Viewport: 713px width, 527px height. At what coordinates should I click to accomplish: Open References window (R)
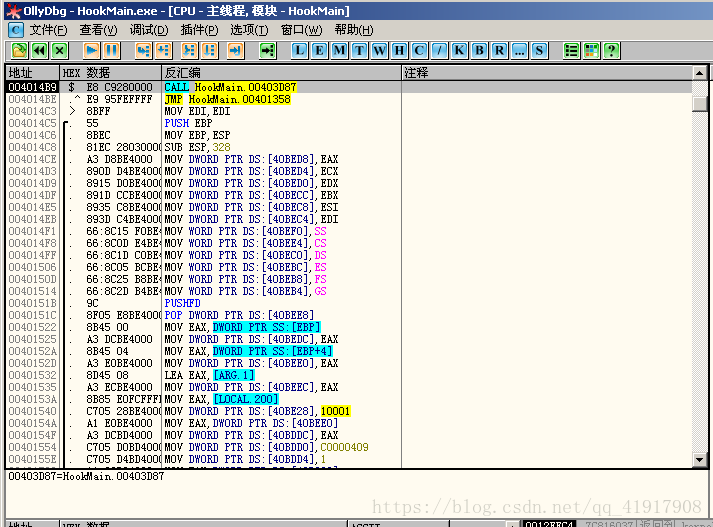[x=499, y=50]
